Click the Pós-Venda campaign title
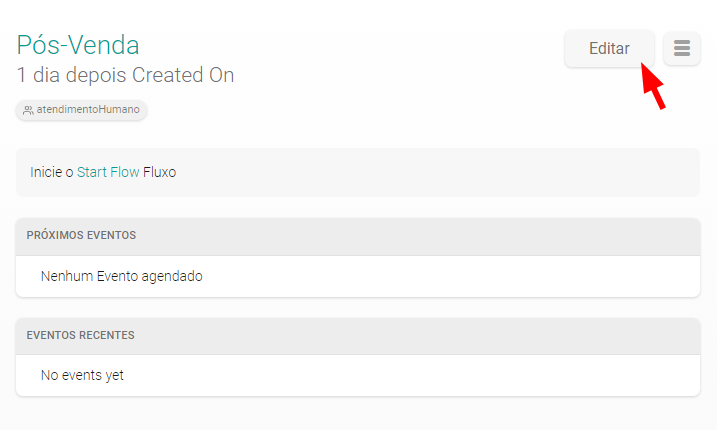The image size is (717, 430). 78,45
